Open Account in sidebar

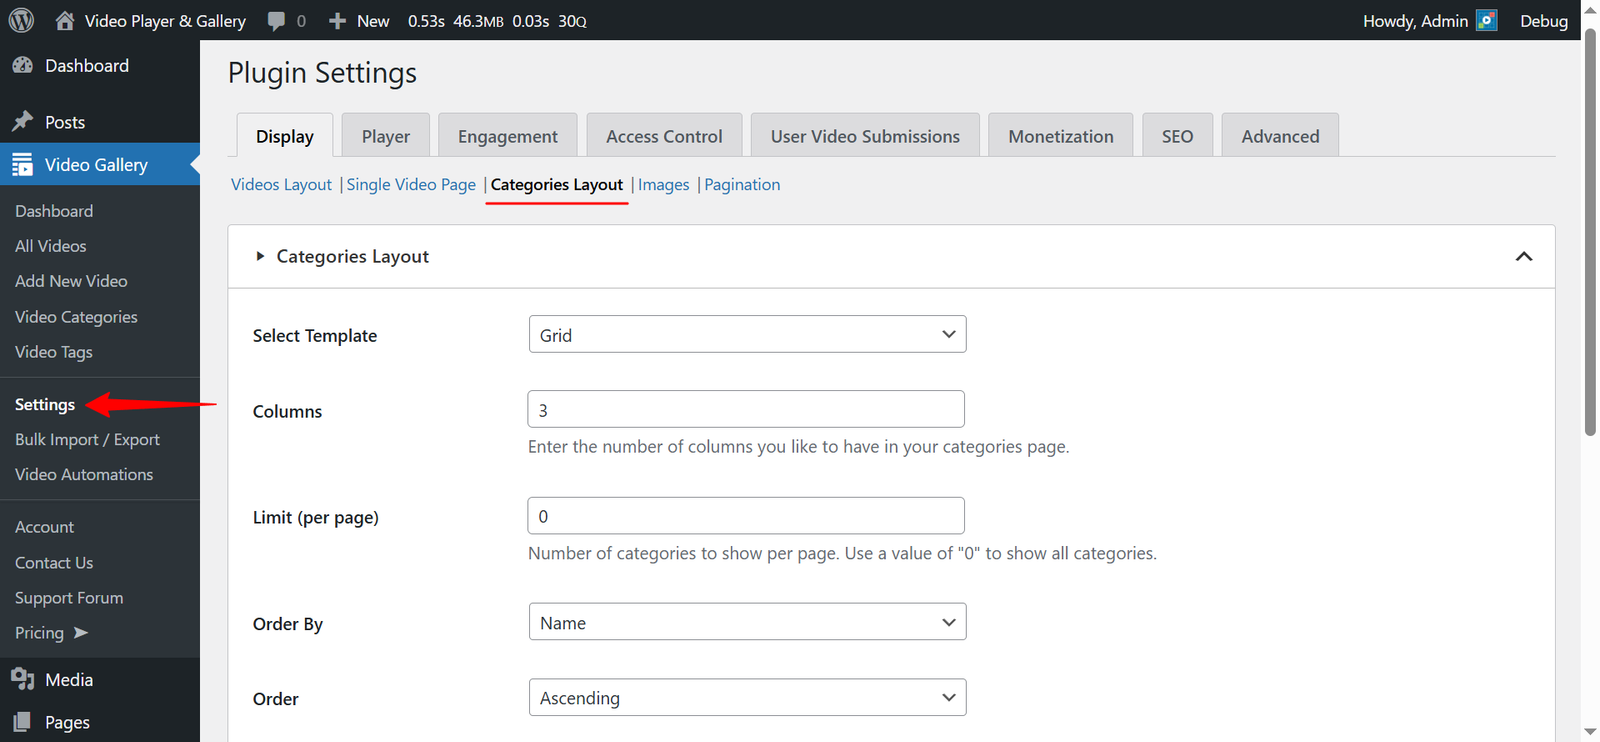(44, 527)
